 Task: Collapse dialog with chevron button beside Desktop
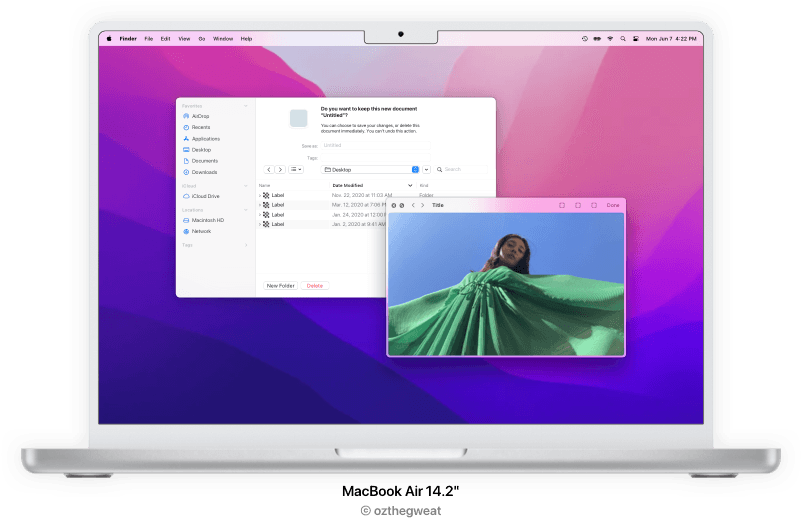[x=426, y=170]
